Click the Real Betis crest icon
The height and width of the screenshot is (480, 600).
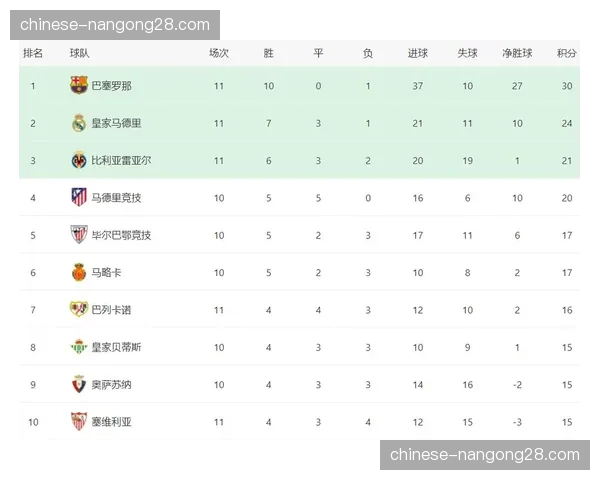point(79,347)
